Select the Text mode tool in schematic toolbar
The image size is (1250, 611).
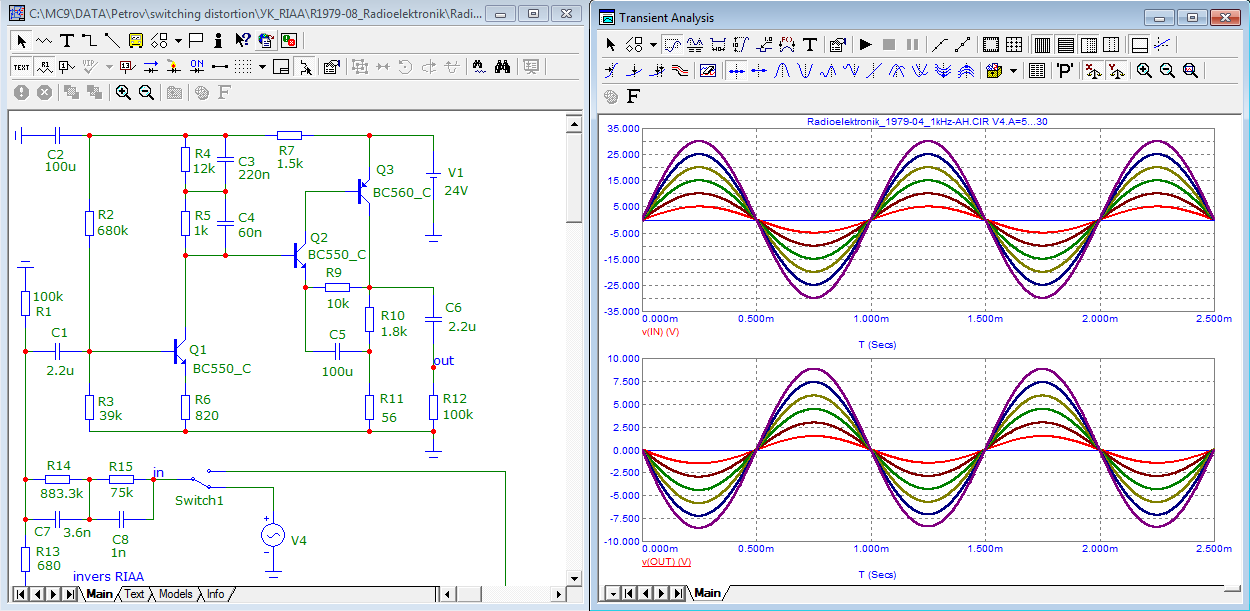[x=67, y=41]
